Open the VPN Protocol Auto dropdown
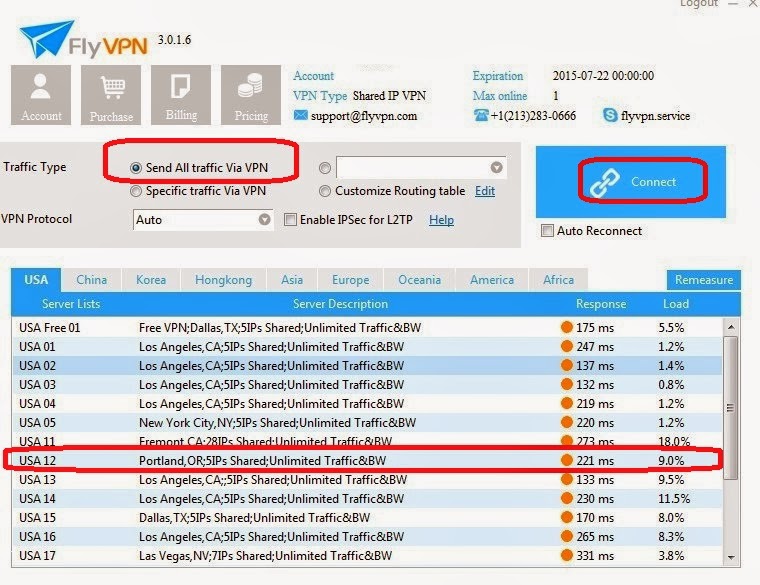Screen dimensions: 760x585 pos(203,220)
